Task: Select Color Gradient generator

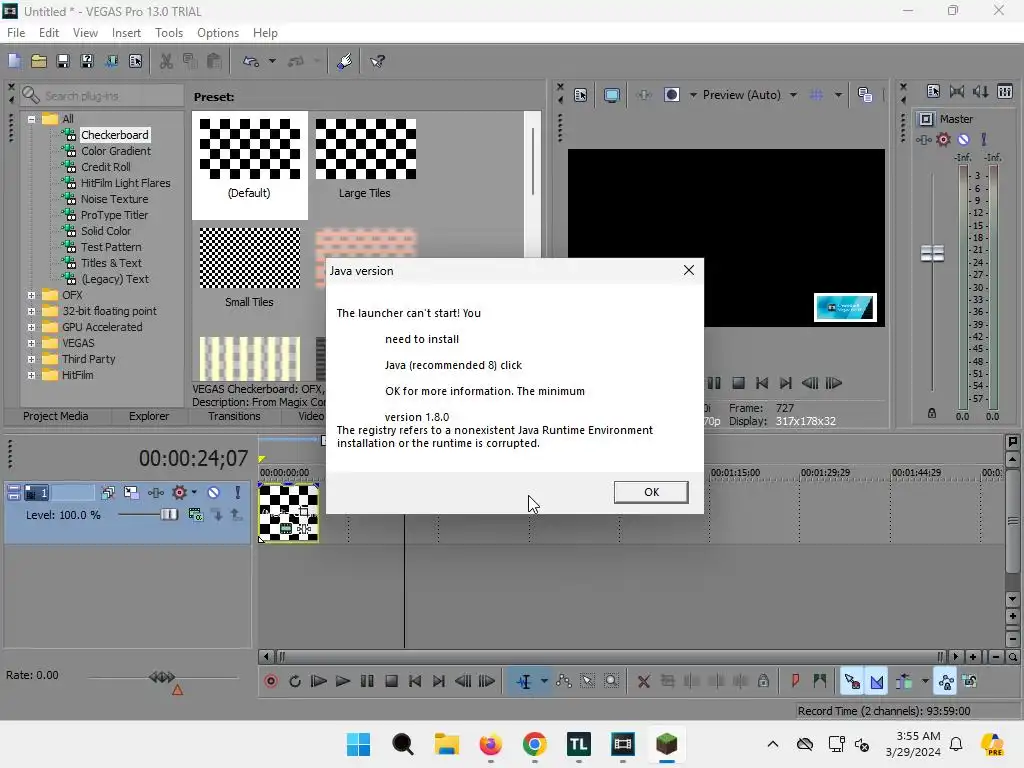Action: (x=116, y=151)
